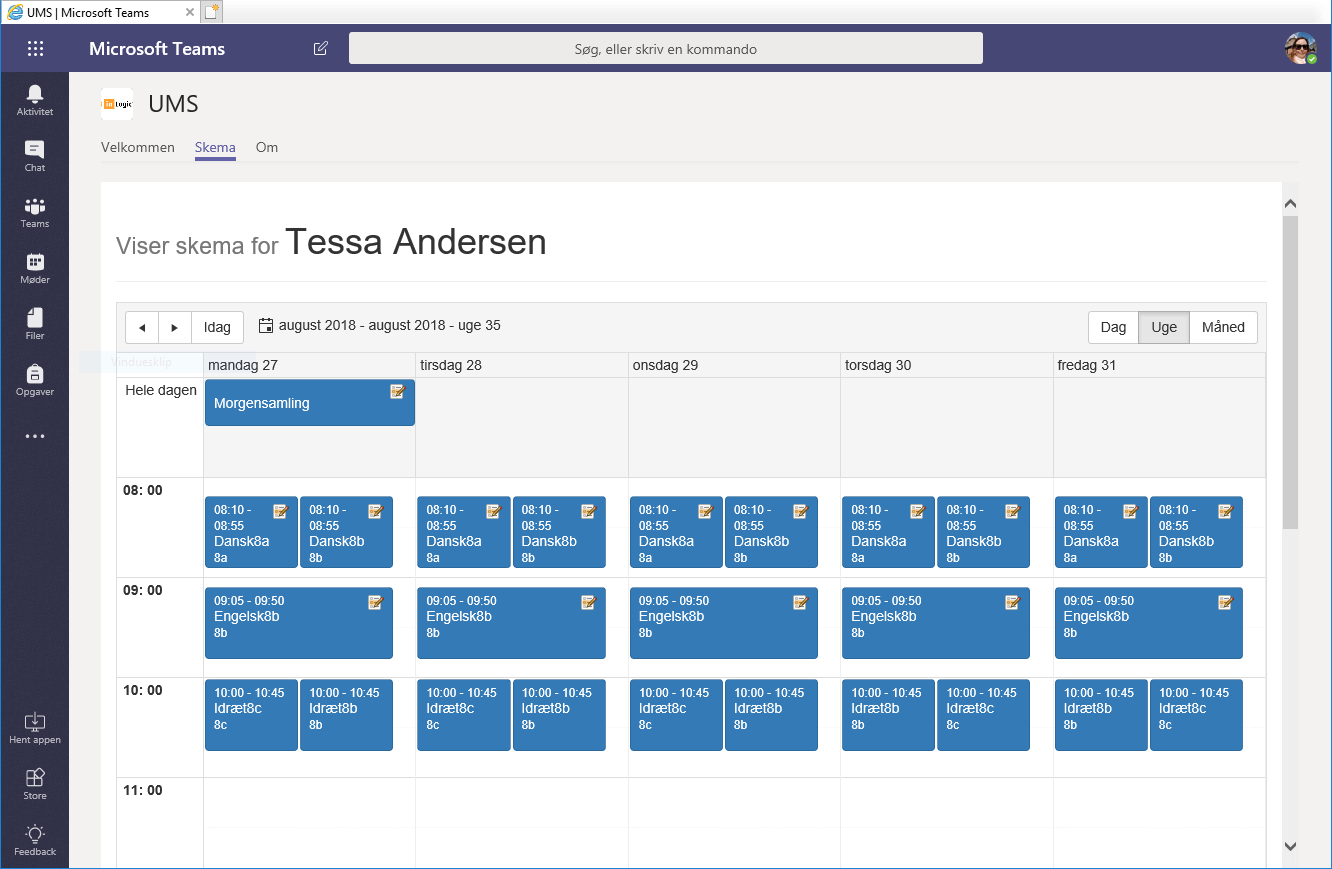Open Wednesday Idræt8b 10:00 lesson
Image resolution: width=1332 pixels, height=869 pixels.
point(771,715)
